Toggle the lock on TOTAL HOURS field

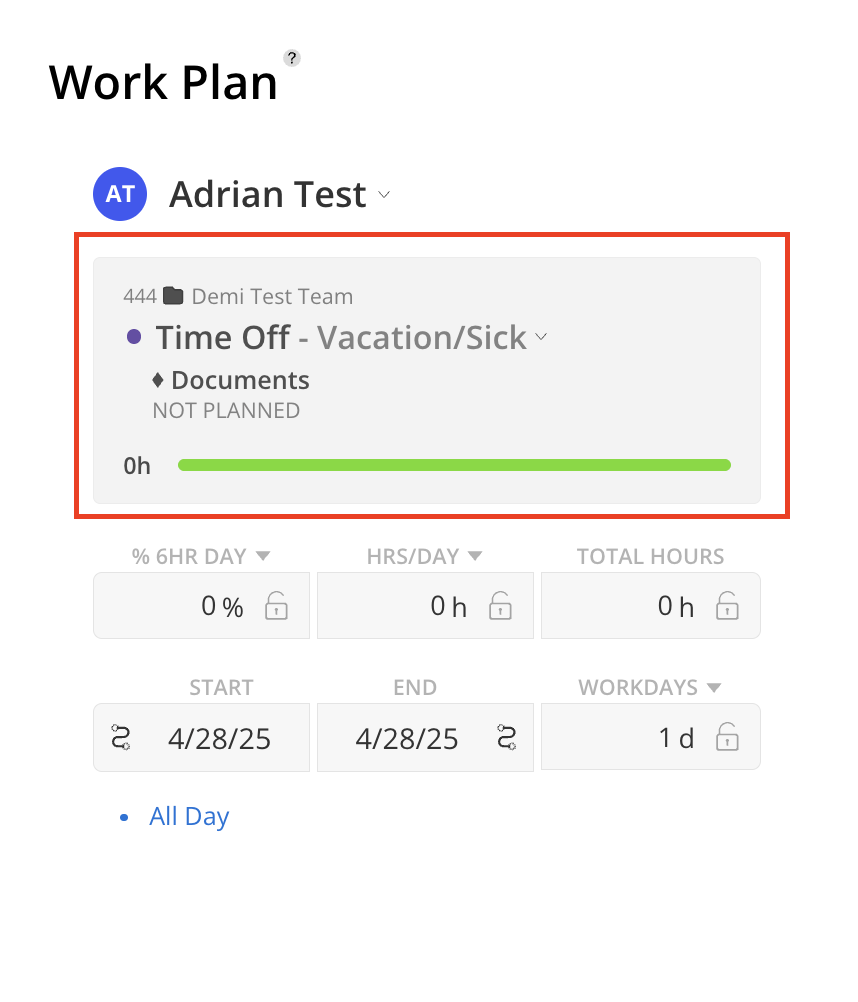(727, 606)
